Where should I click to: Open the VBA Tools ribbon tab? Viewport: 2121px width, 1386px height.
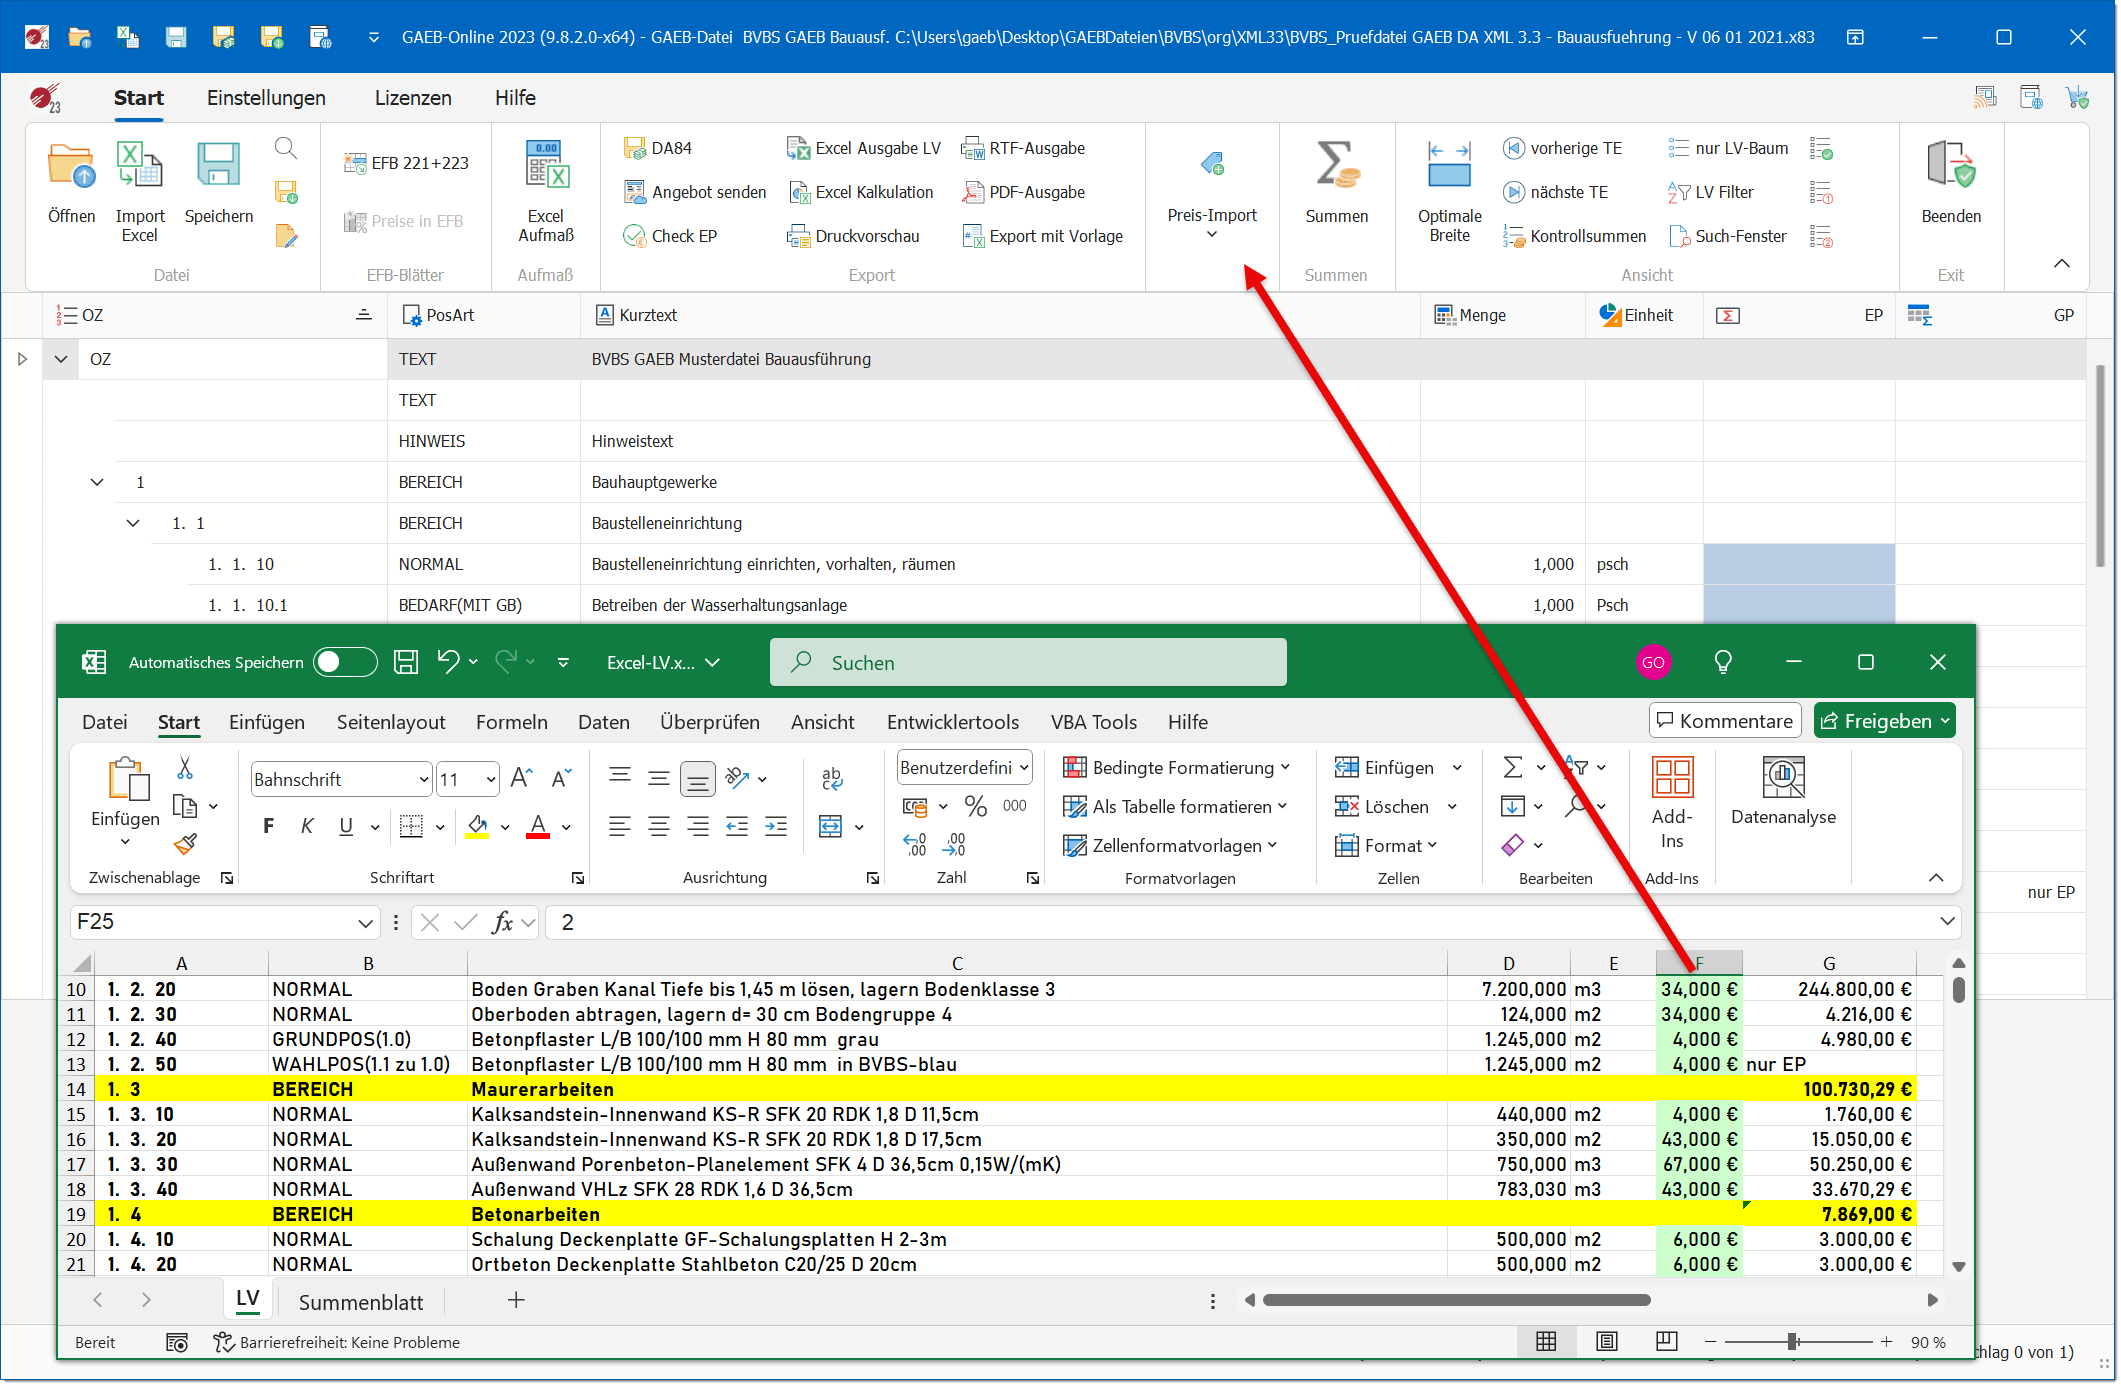tap(1093, 721)
